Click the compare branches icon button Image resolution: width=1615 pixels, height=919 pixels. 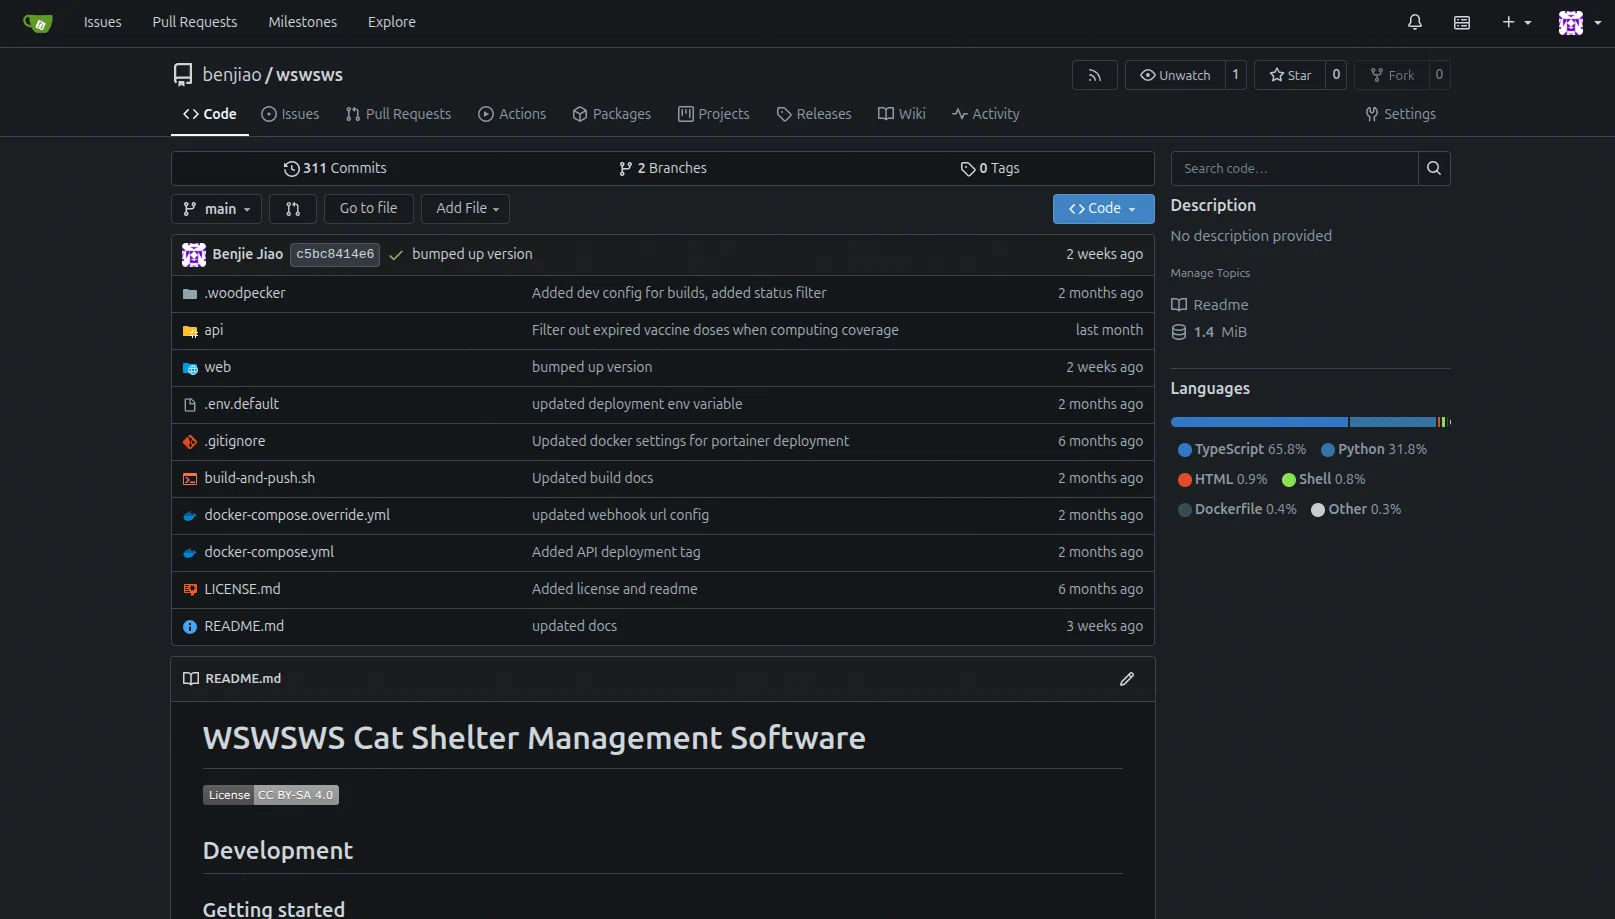293,209
